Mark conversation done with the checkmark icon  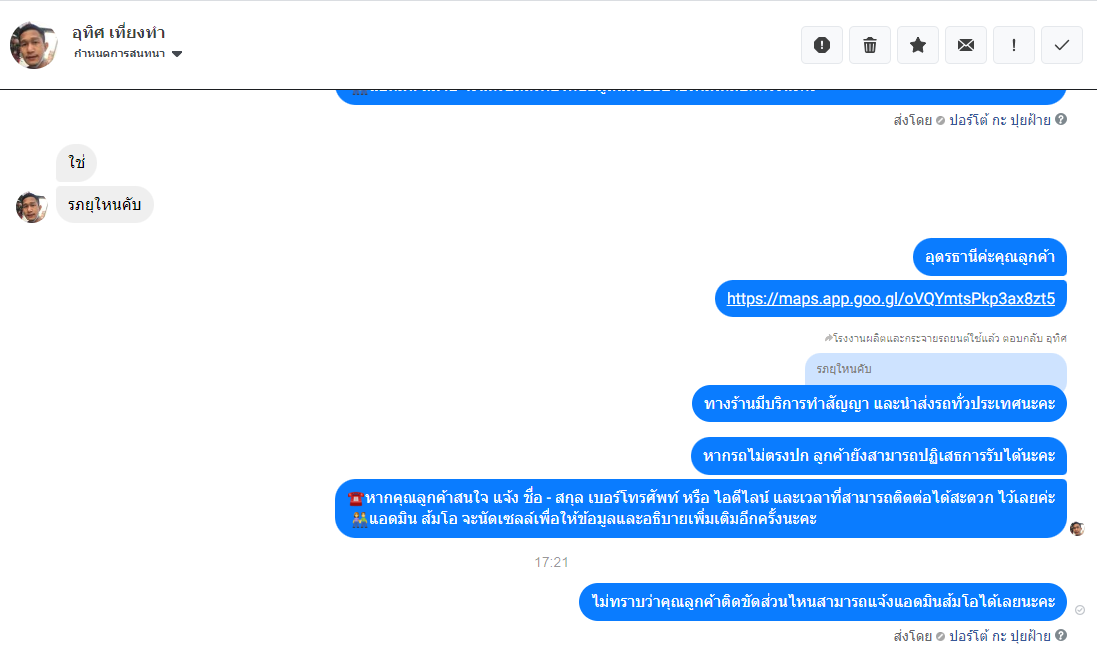[1062, 45]
